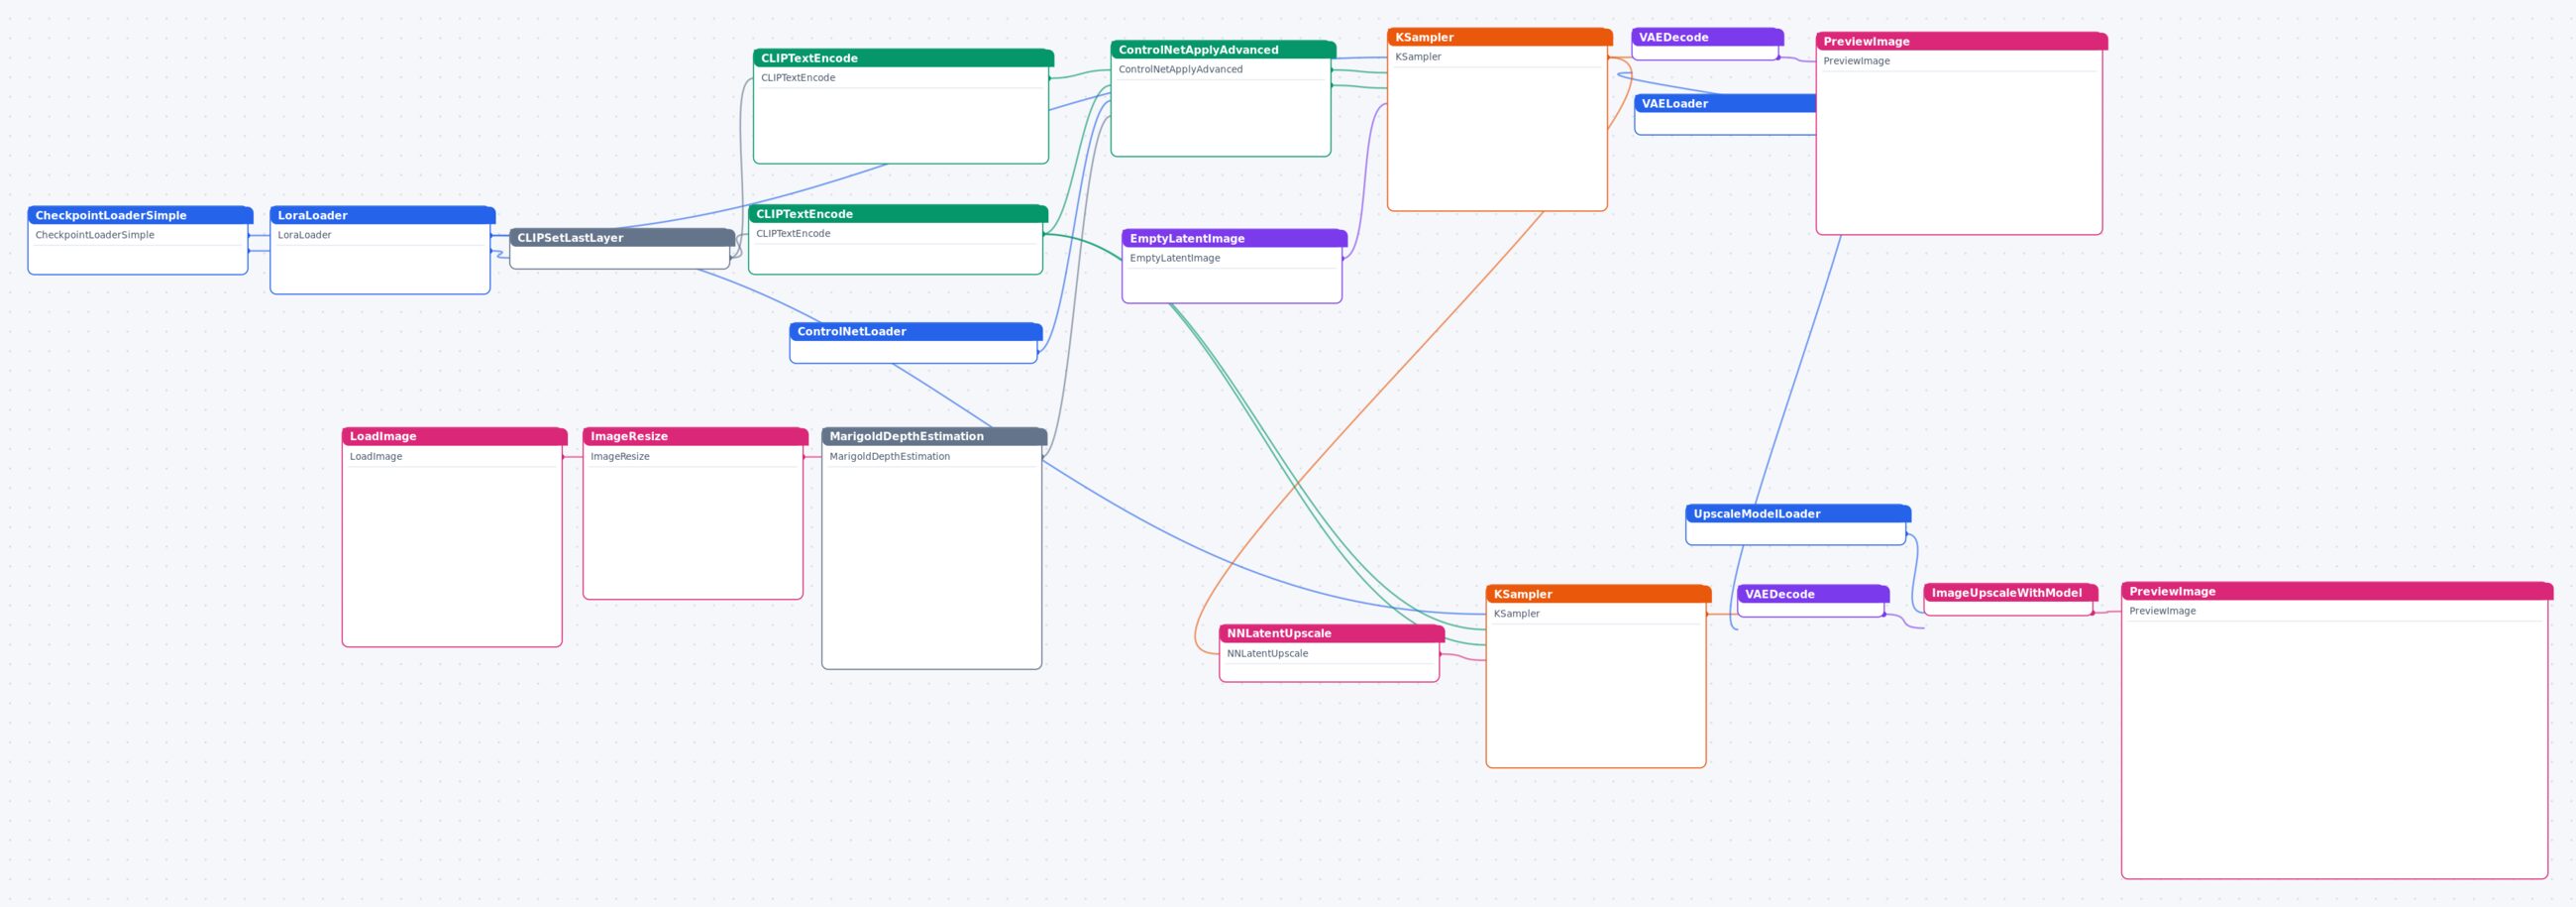Select the MarigoldDepthEstimation node title bar
This screenshot has width=2576, height=907.
934,436
